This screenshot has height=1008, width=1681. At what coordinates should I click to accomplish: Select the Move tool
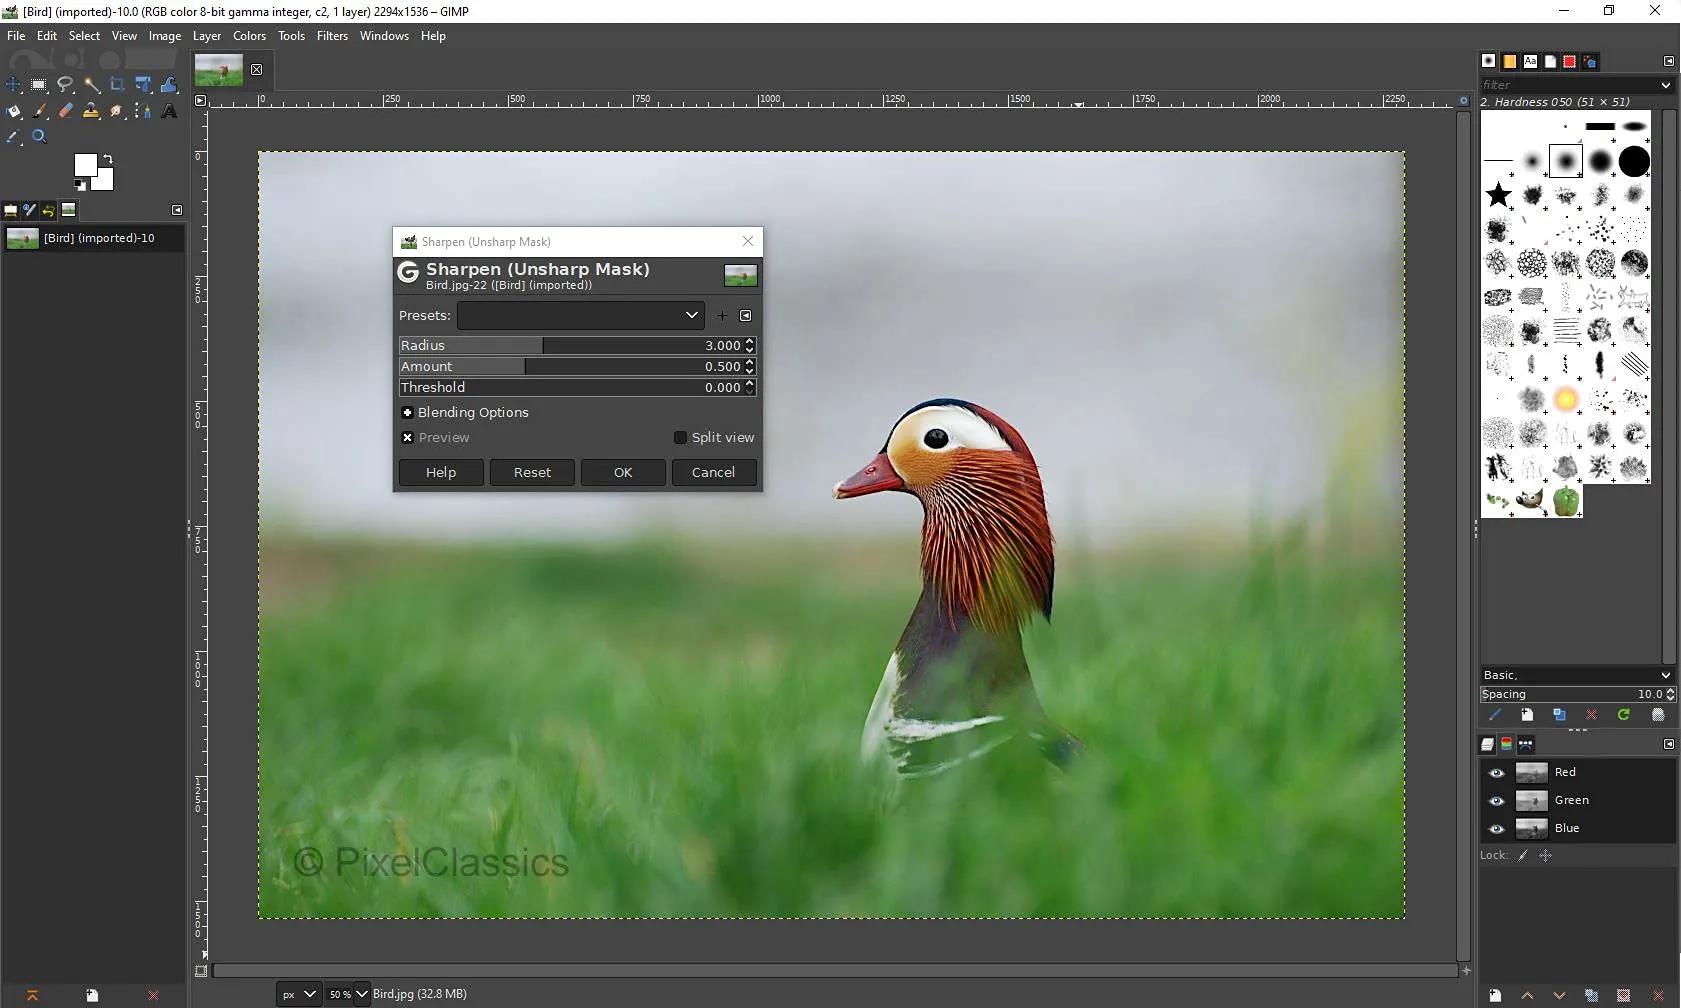click(13, 85)
